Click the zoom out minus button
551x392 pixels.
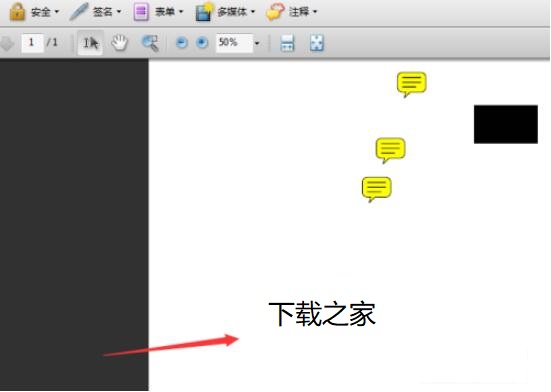coord(182,43)
